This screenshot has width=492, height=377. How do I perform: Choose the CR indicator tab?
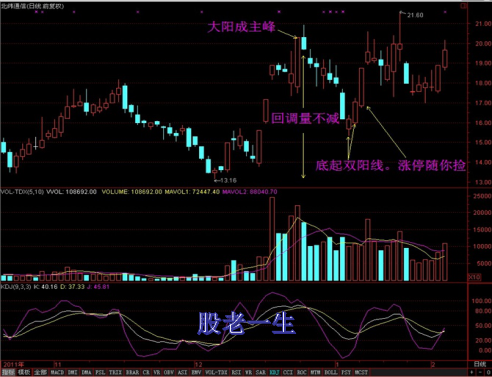click(146, 372)
